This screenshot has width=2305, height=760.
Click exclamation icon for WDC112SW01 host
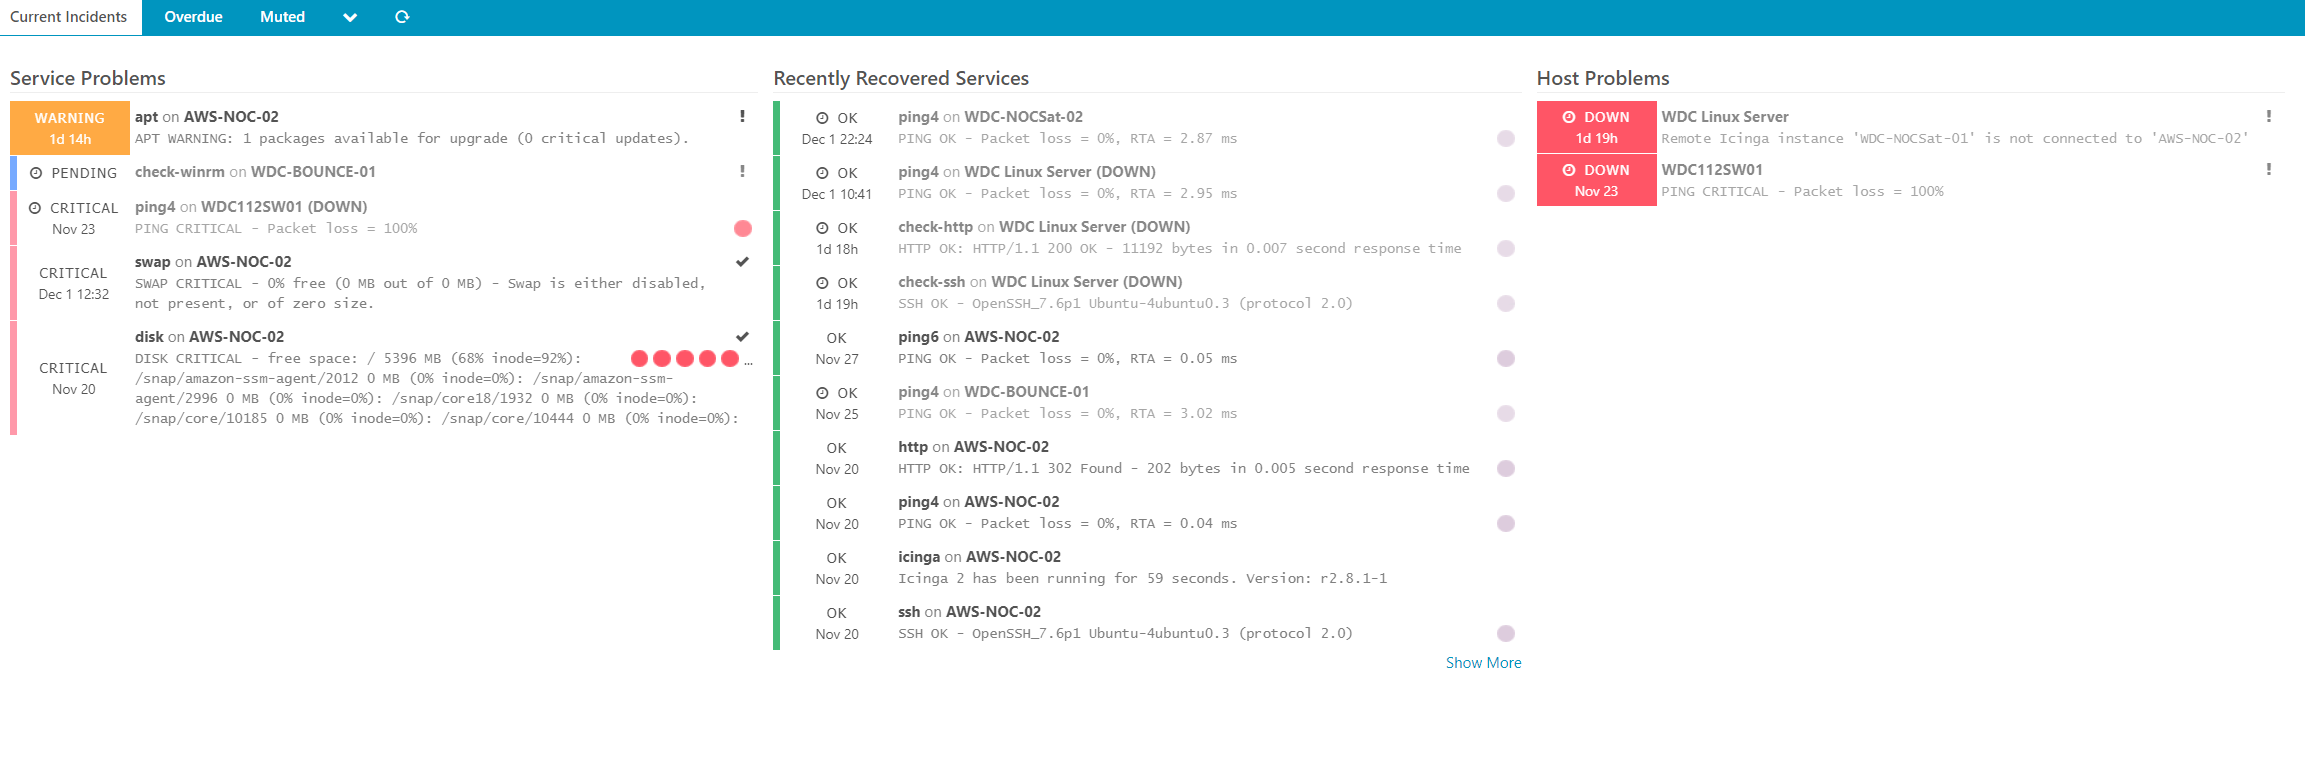2268,170
